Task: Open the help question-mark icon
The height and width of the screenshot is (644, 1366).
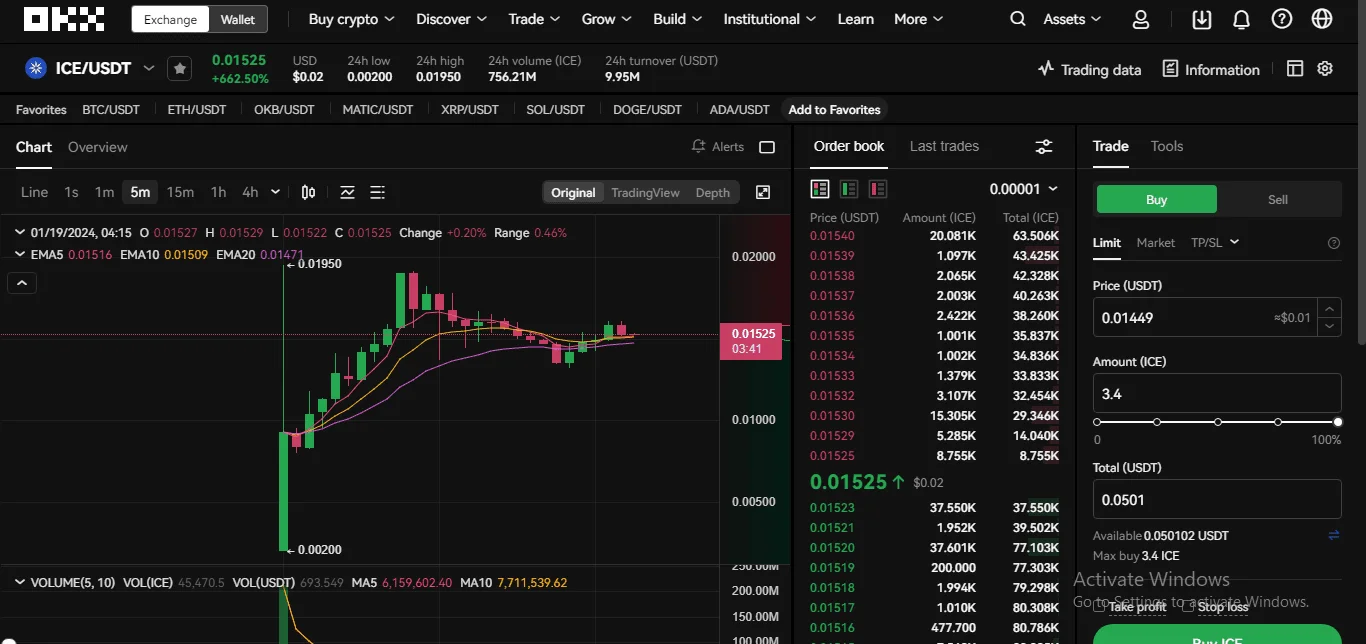Action: click(1281, 19)
